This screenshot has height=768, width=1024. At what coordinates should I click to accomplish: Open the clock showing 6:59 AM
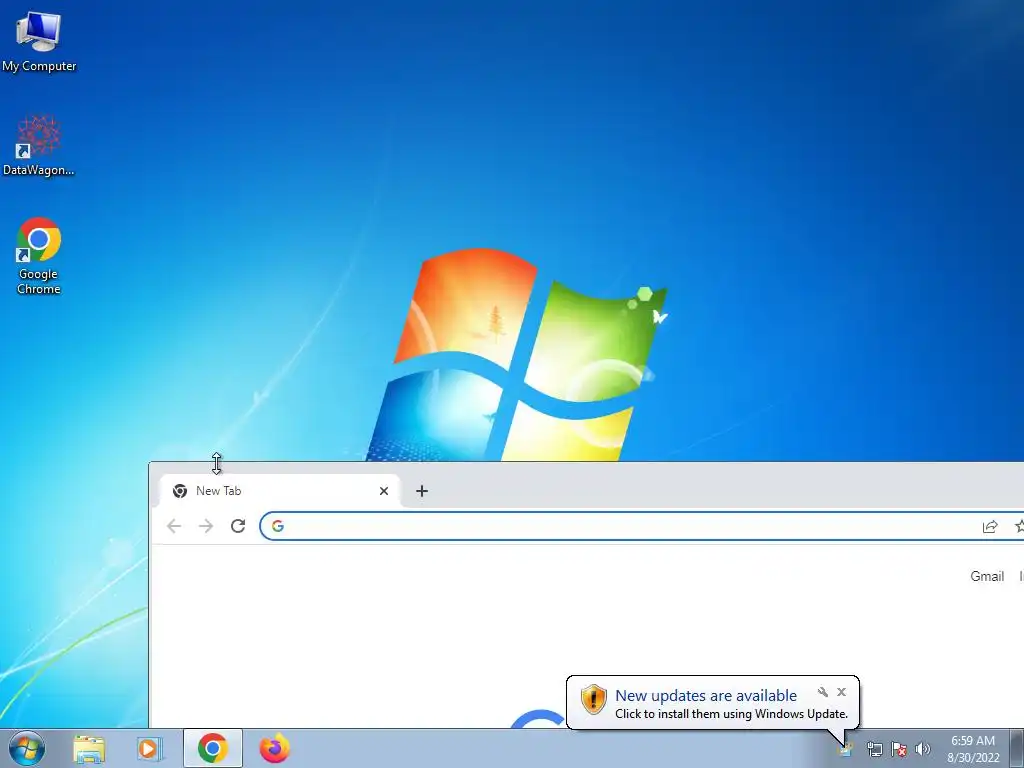point(973,748)
